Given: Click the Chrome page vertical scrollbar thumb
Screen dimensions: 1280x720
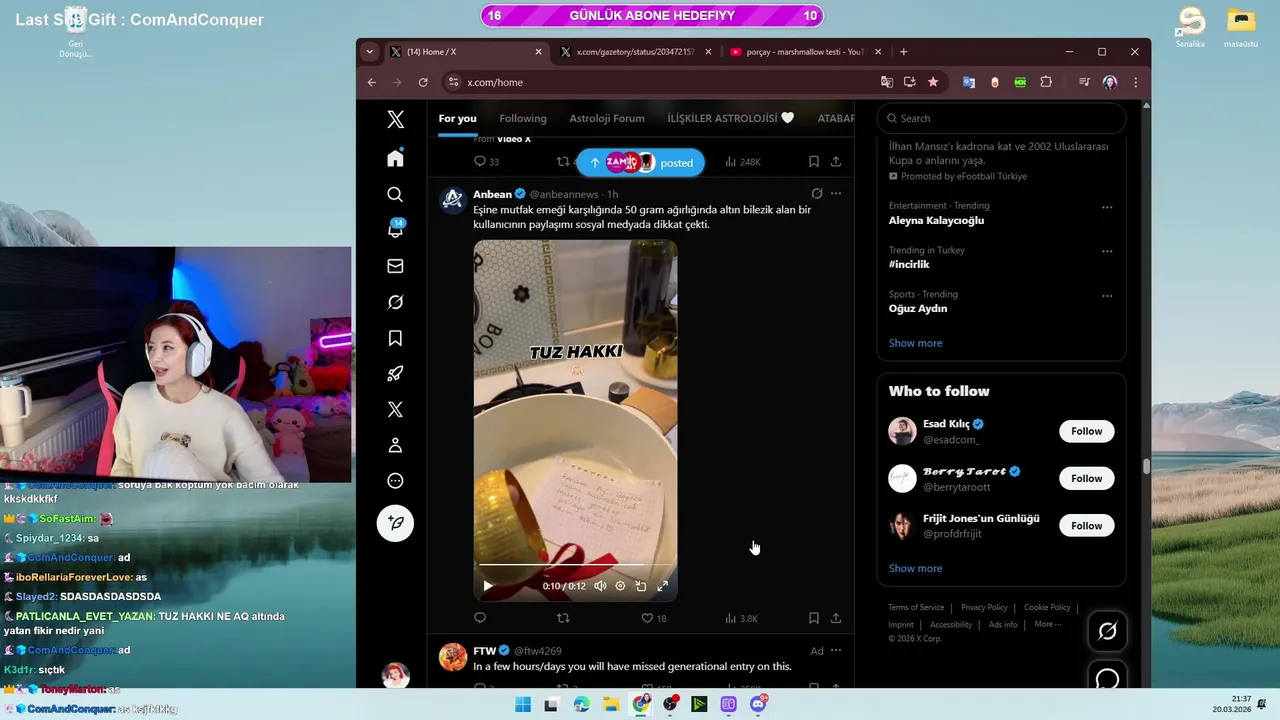Looking at the screenshot, I should click(x=1146, y=466).
